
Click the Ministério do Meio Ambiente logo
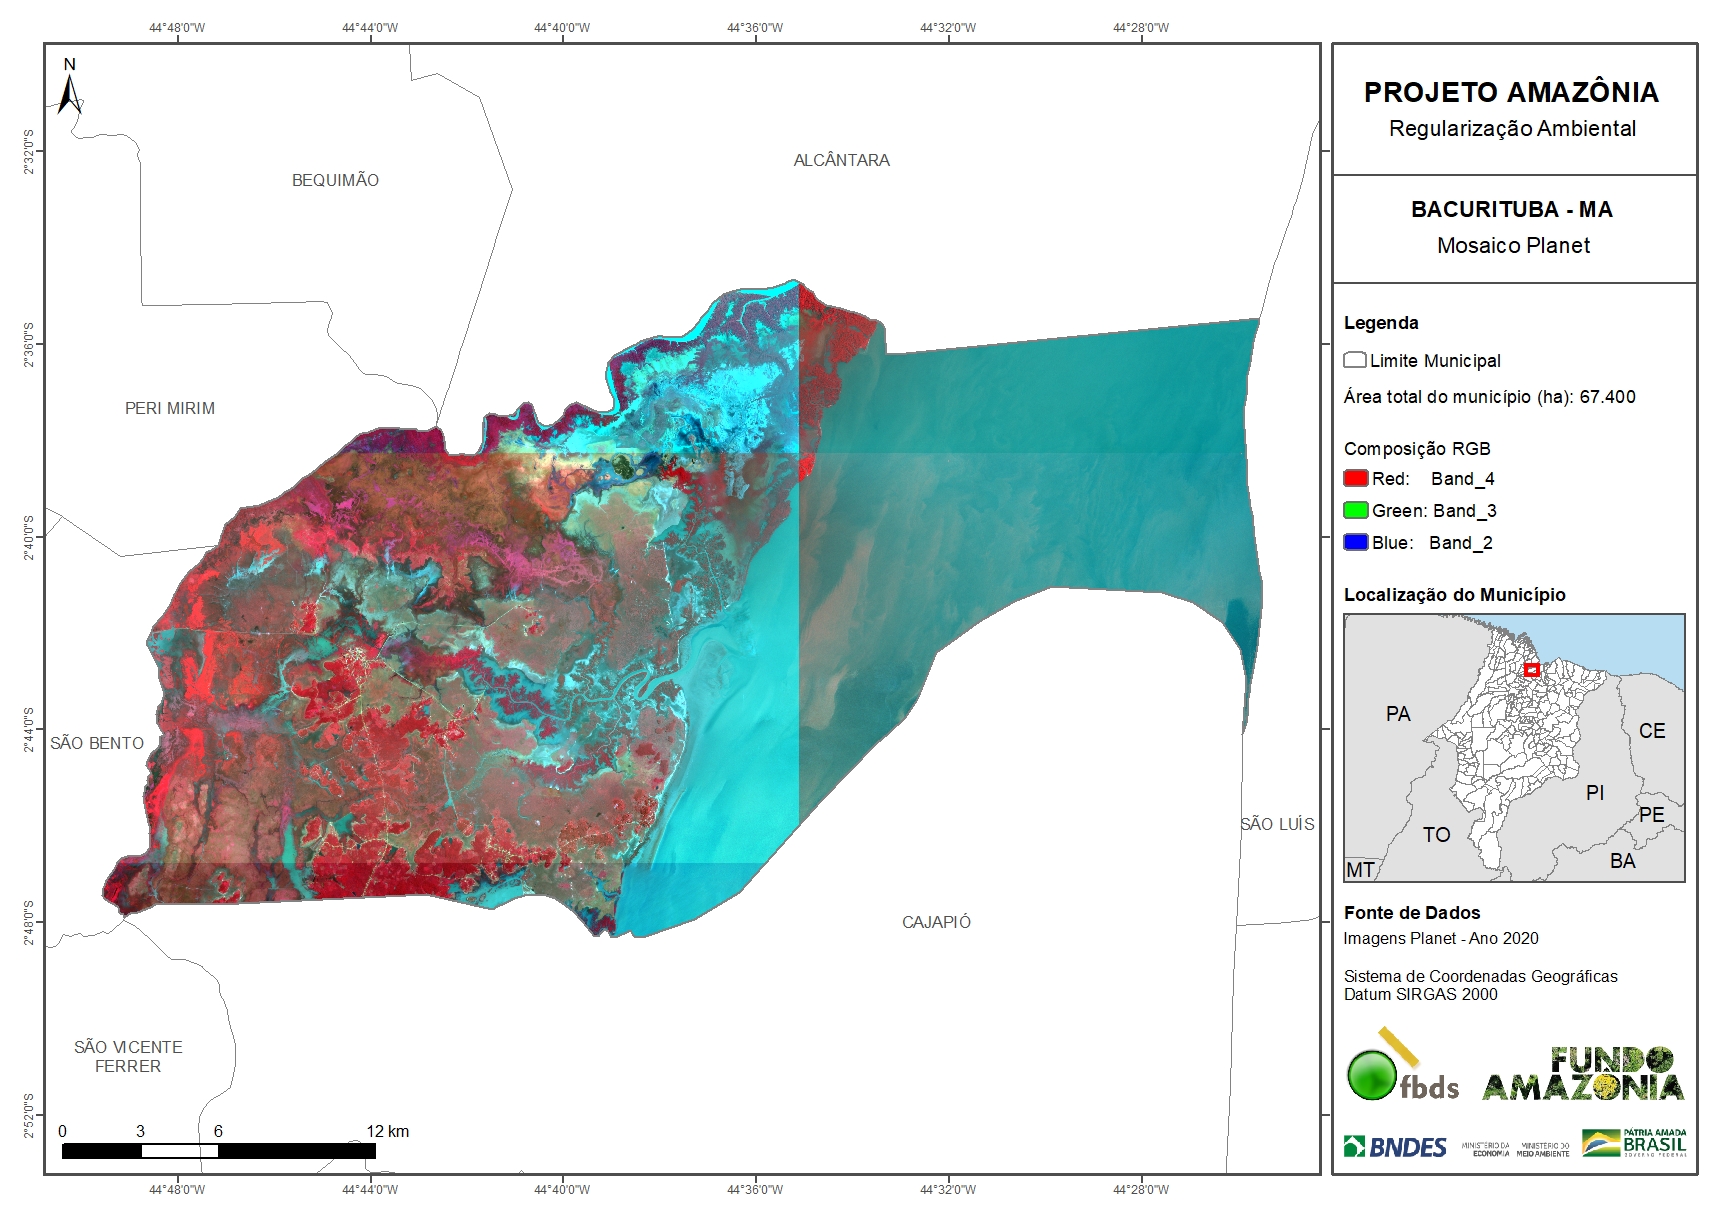1543,1149
